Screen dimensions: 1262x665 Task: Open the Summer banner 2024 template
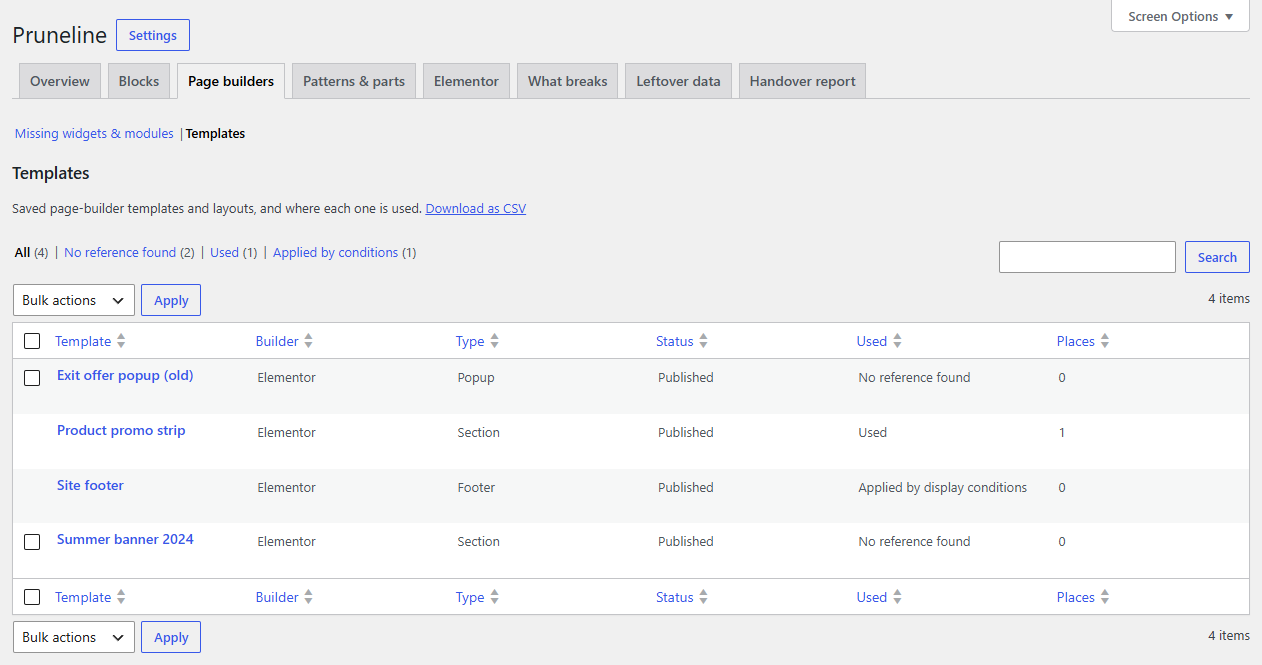coord(125,540)
